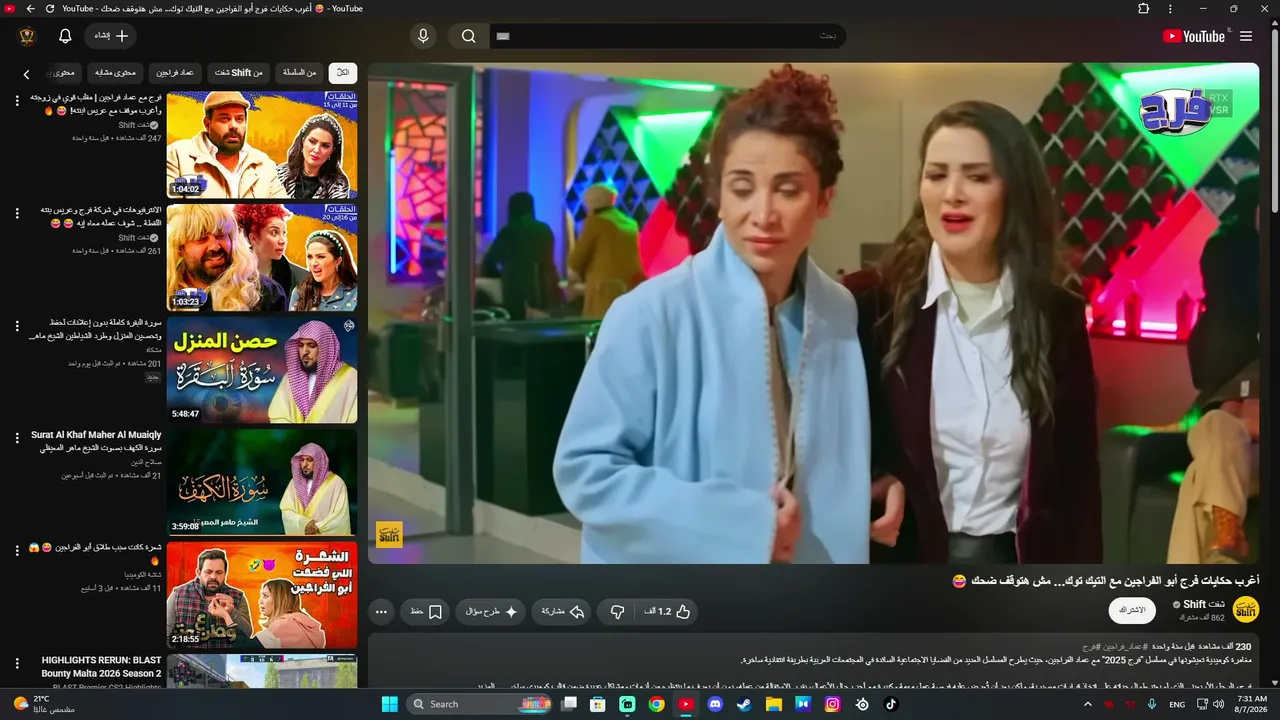
Task: Open the Shift channel avatar
Action: pyautogui.click(x=1246, y=610)
